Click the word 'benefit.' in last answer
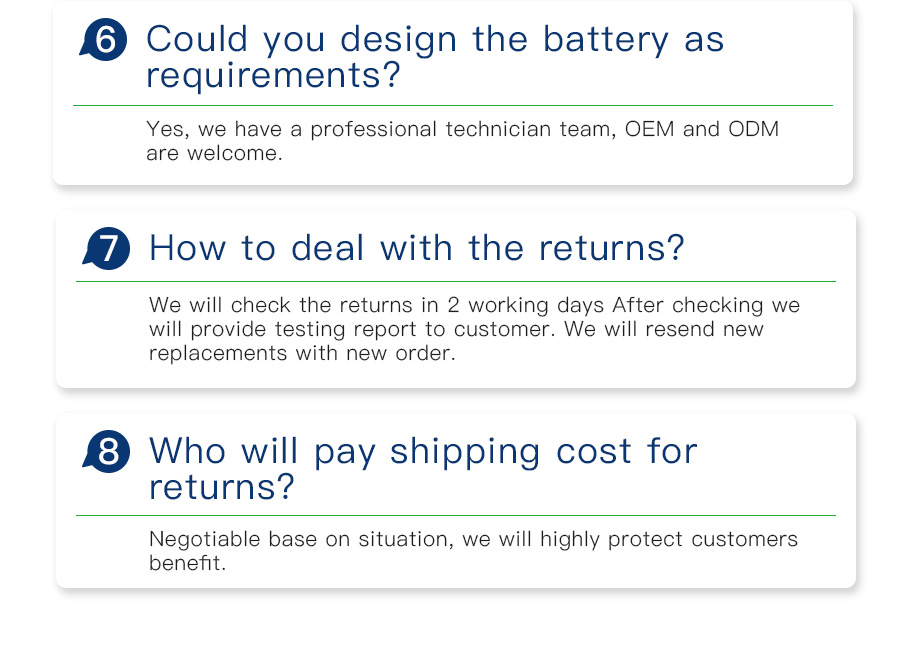This screenshot has height=669, width=900. (187, 563)
